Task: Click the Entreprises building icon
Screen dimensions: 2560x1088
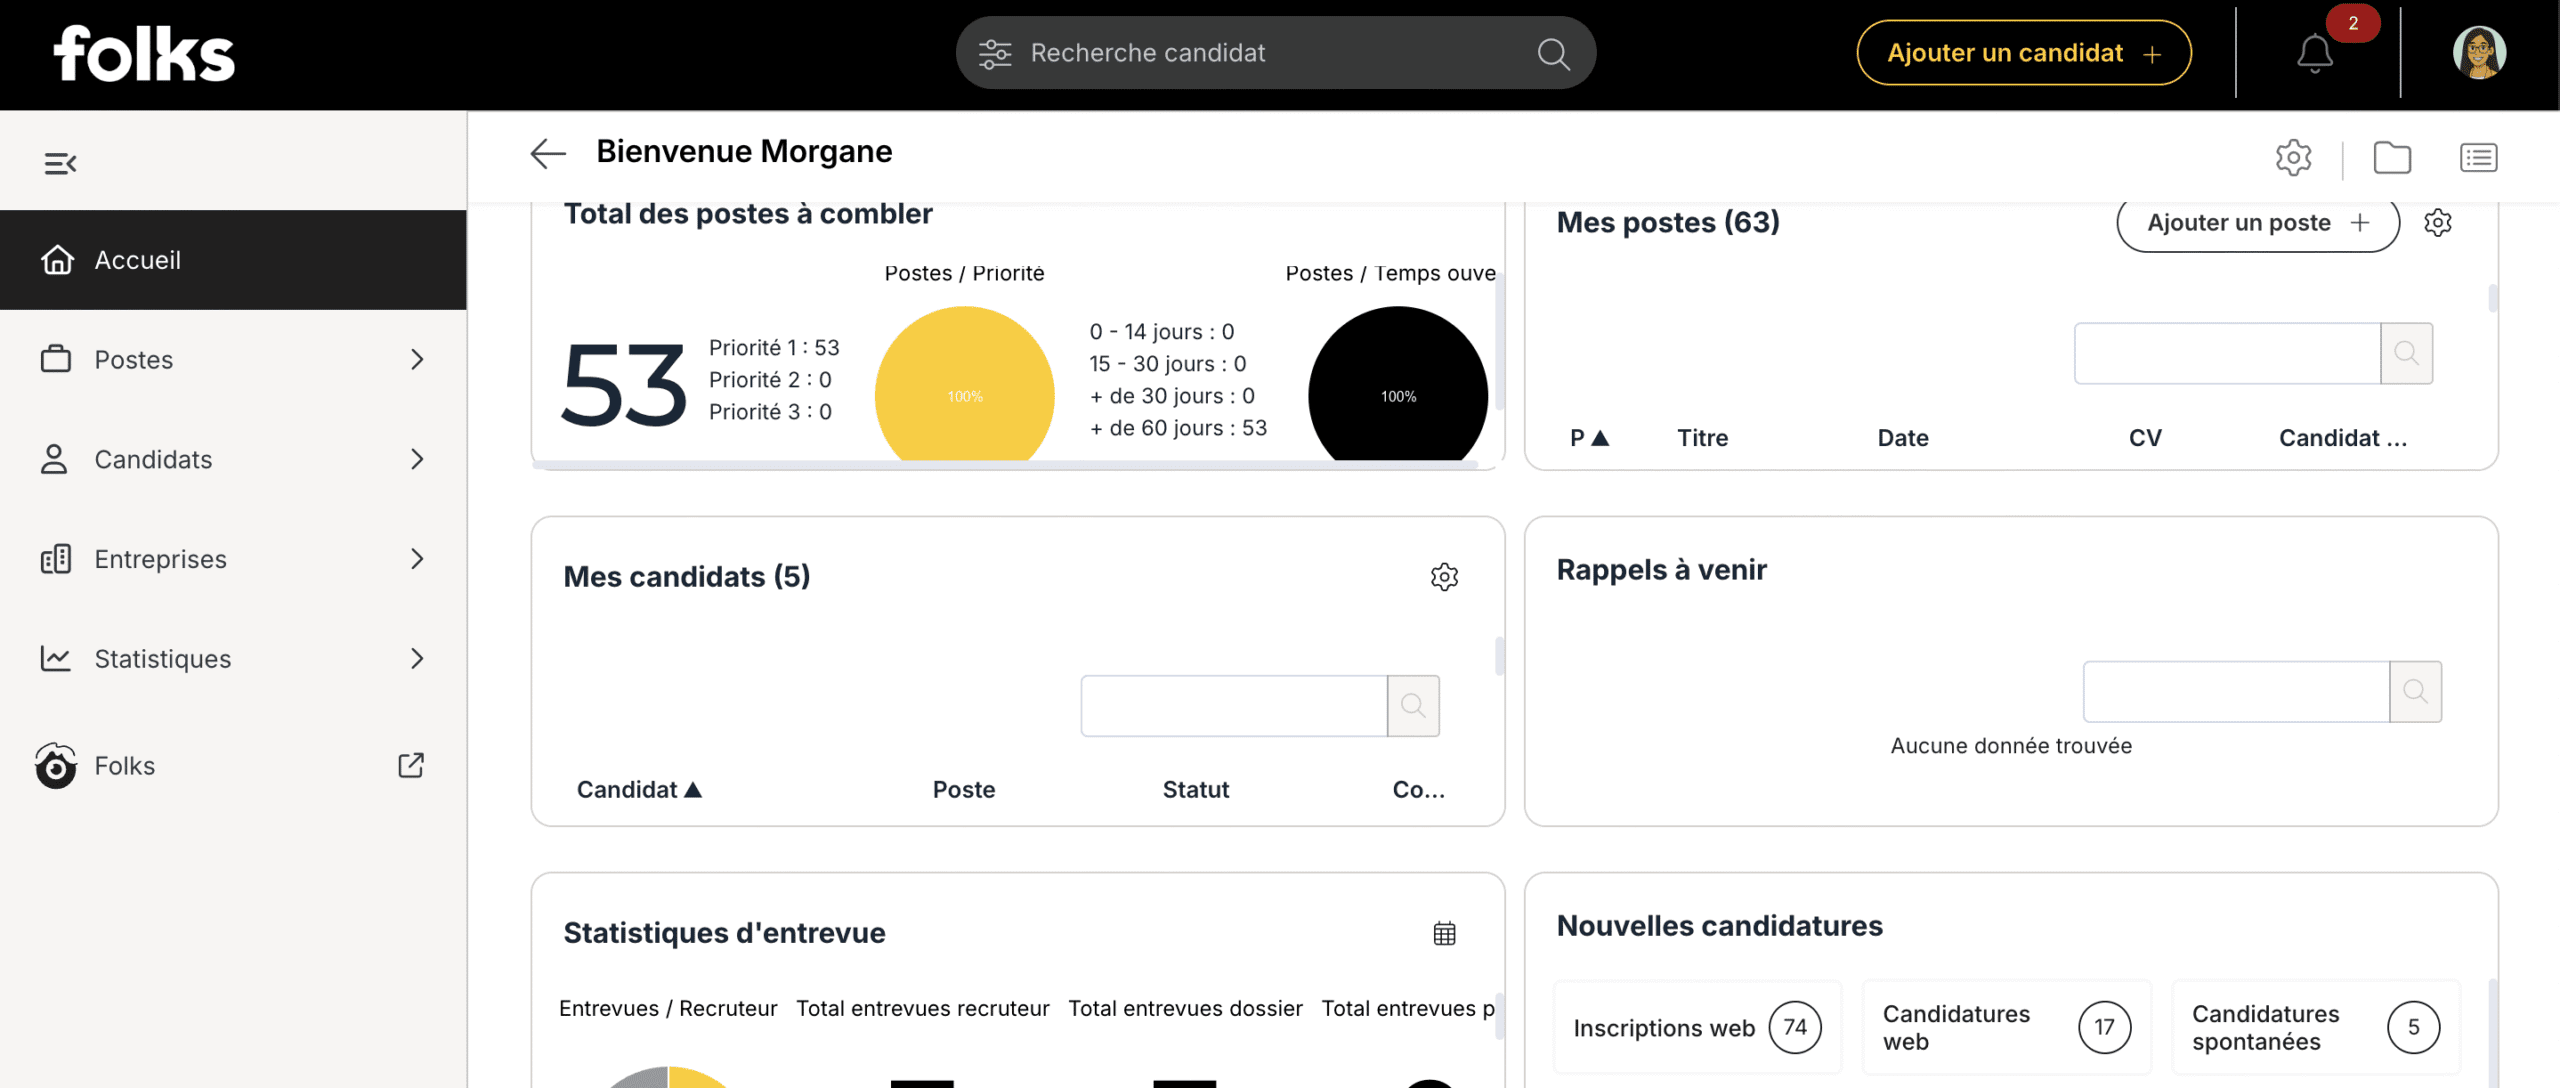Action: (56, 559)
